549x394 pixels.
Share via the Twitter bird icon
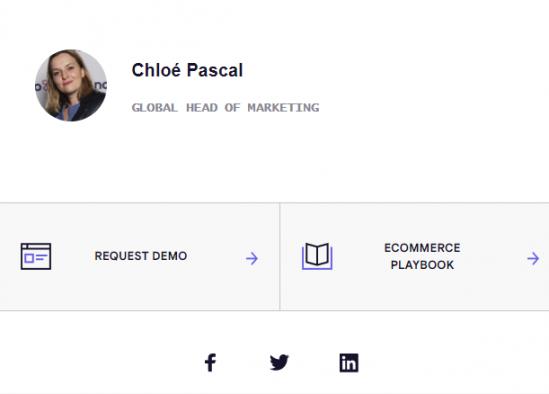click(279, 362)
